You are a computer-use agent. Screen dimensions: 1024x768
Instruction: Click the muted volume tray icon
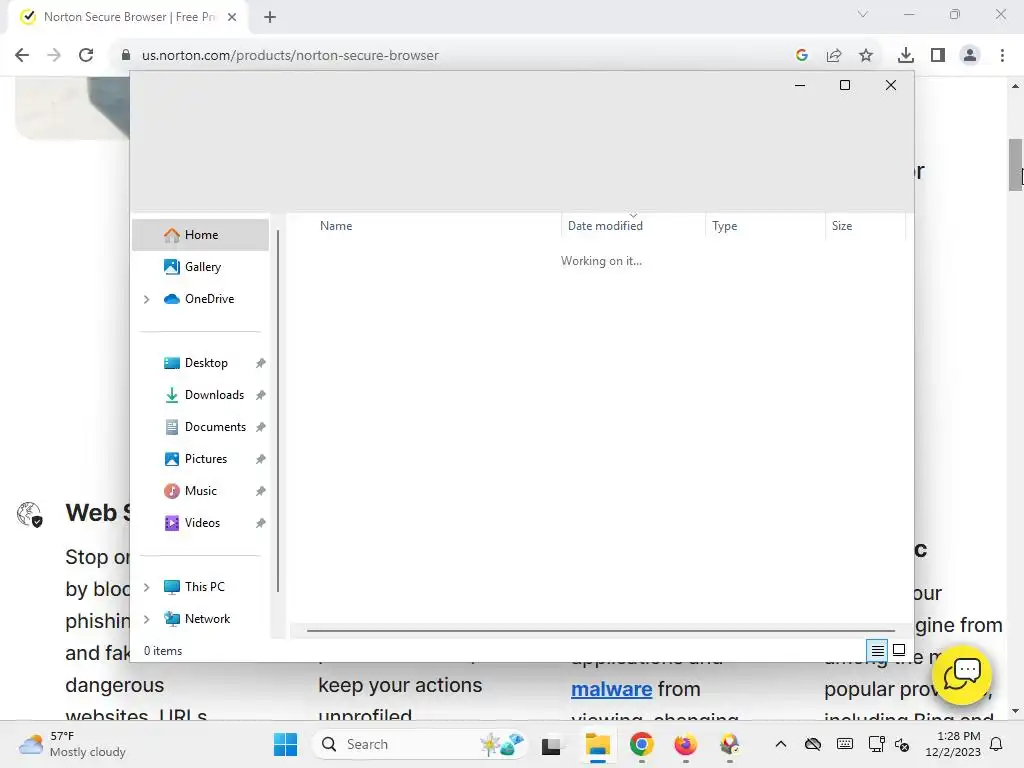pos(903,744)
